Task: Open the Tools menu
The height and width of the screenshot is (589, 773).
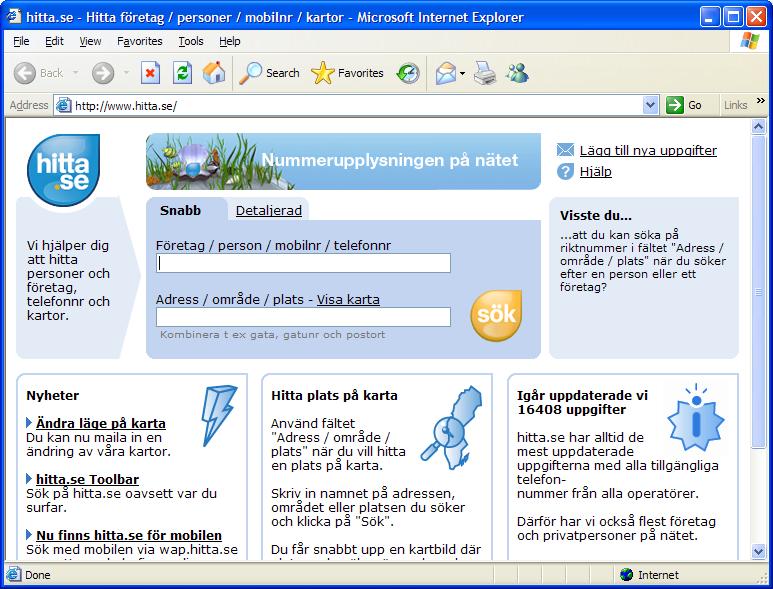Action: (x=191, y=41)
